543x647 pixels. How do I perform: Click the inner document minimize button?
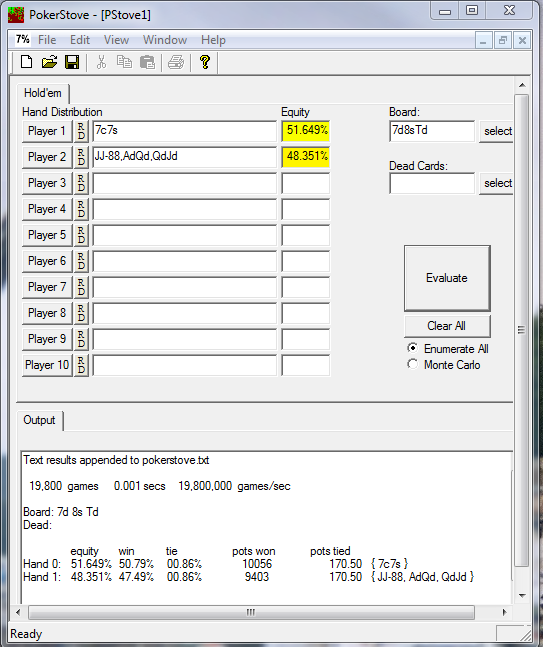tap(483, 40)
